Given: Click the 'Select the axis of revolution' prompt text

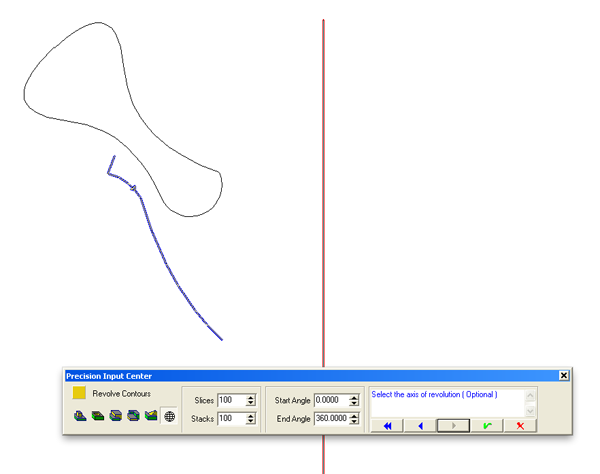Looking at the screenshot, I should tap(434, 394).
